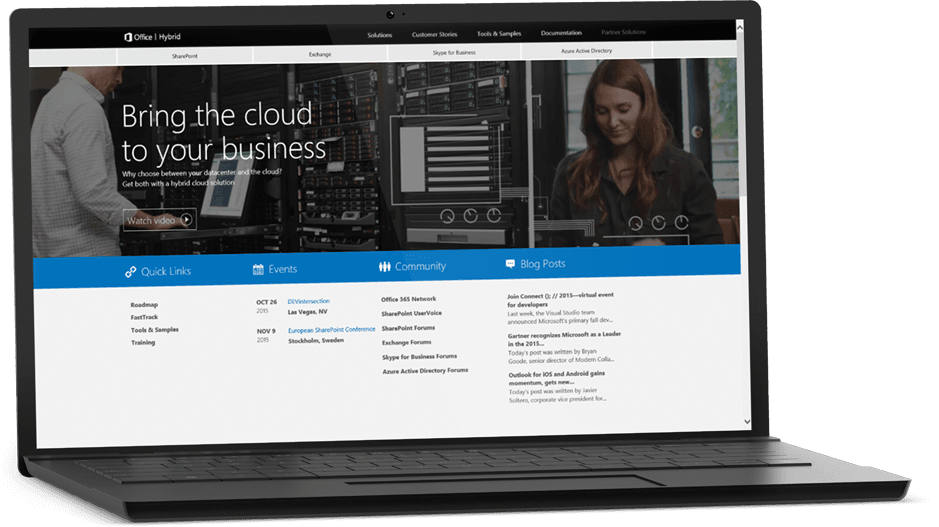Click the Events heading
This screenshot has height=527, width=939.
click(283, 269)
